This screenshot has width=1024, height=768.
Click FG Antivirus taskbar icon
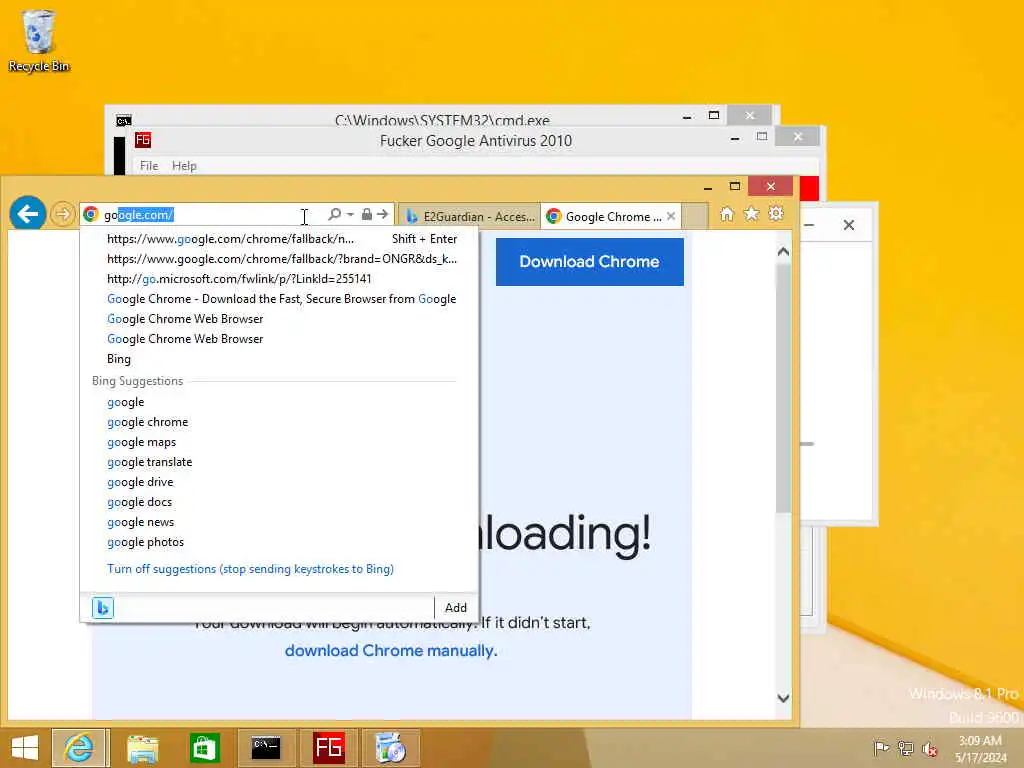coord(328,748)
